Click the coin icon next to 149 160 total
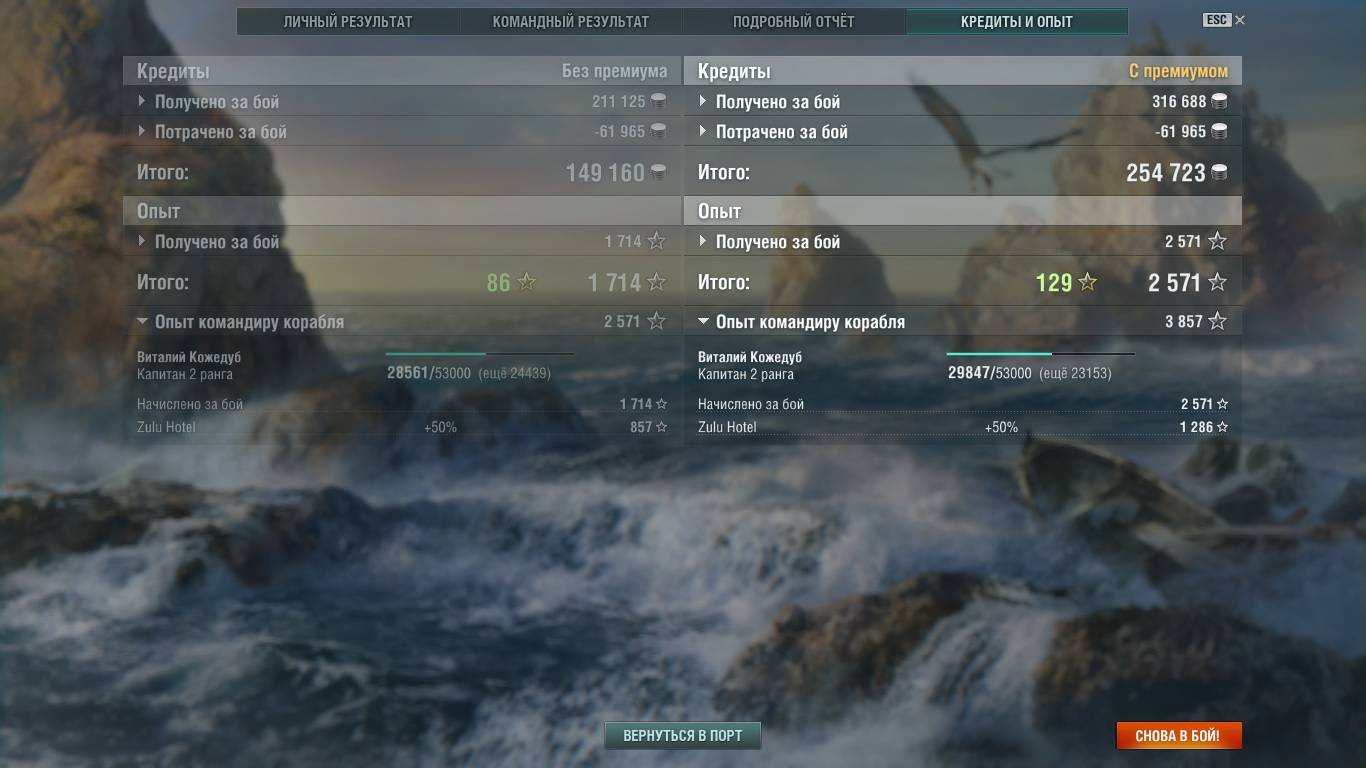 658,173
